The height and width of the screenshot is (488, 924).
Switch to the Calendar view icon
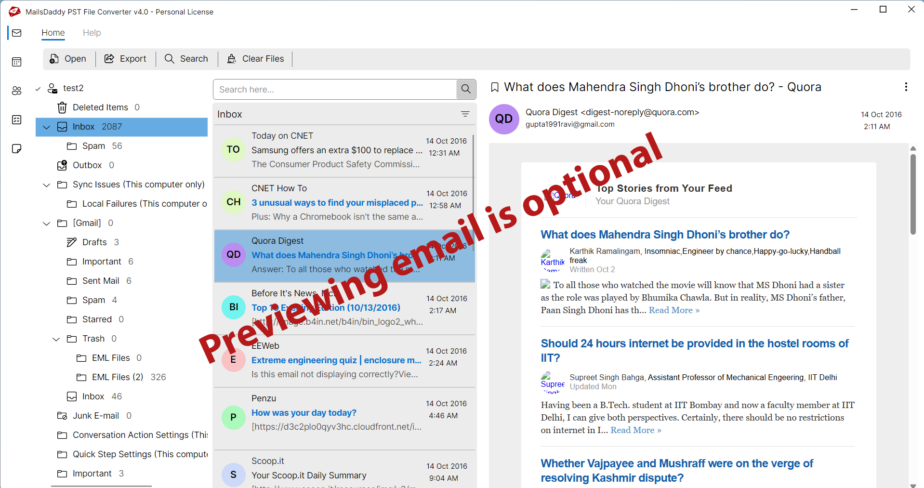coord(16,62)
